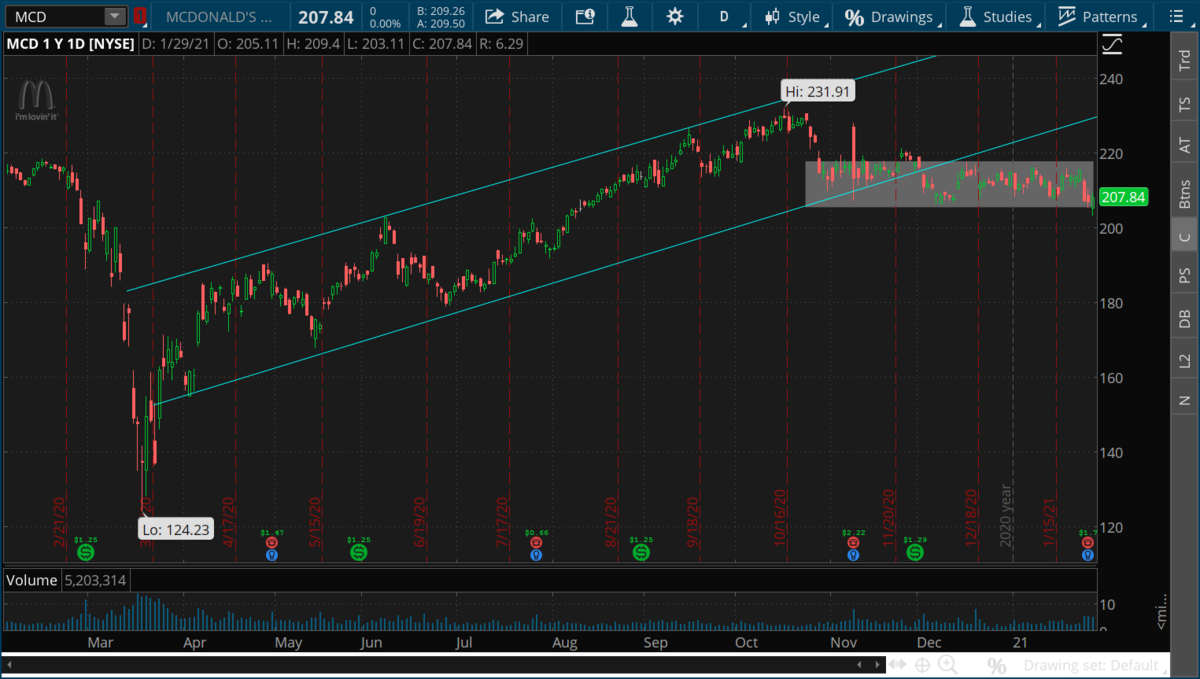Viewport: 1200px width, 679px height.
Task: Click the zoom magnifier icon
Action: point(946,665)
